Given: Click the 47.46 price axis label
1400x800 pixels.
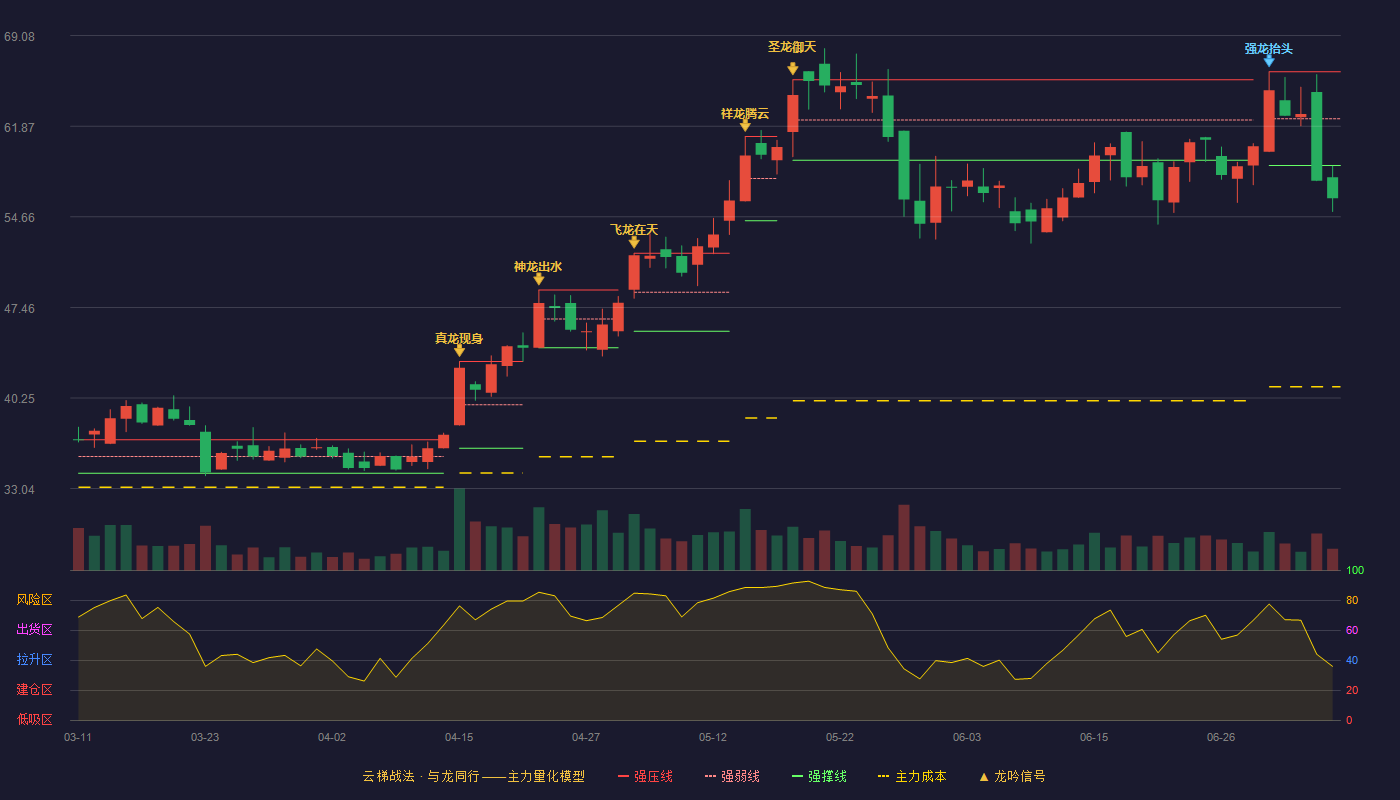Looking at the screenshot, I should pos(19,309).
